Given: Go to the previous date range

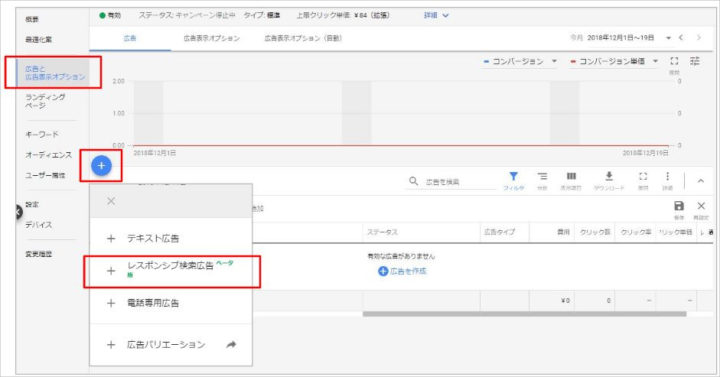Looking at the screenshot, I should 681,38.
